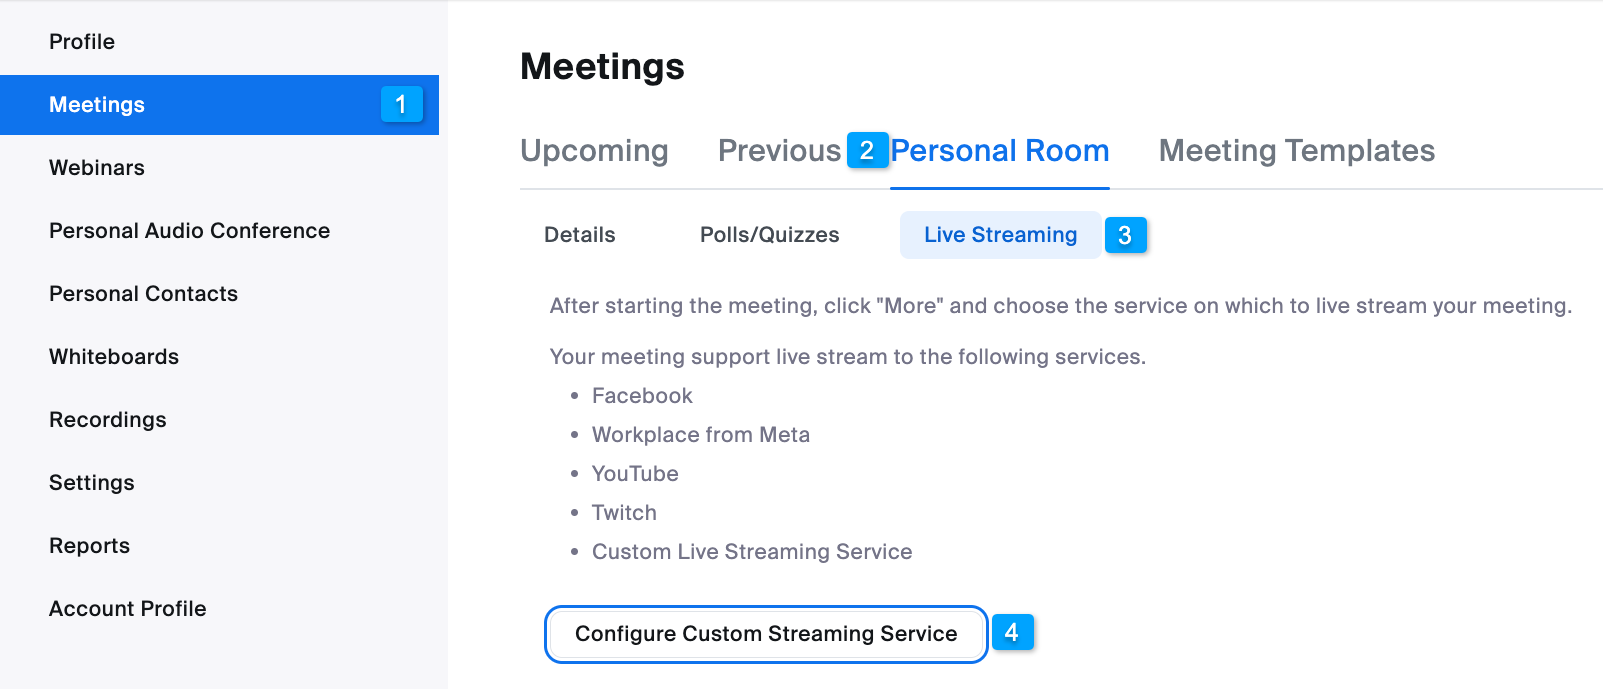This screenshot has height=689, width=1603.
Task: Click the step 3 annotation badge
Action: [1126, 235]
